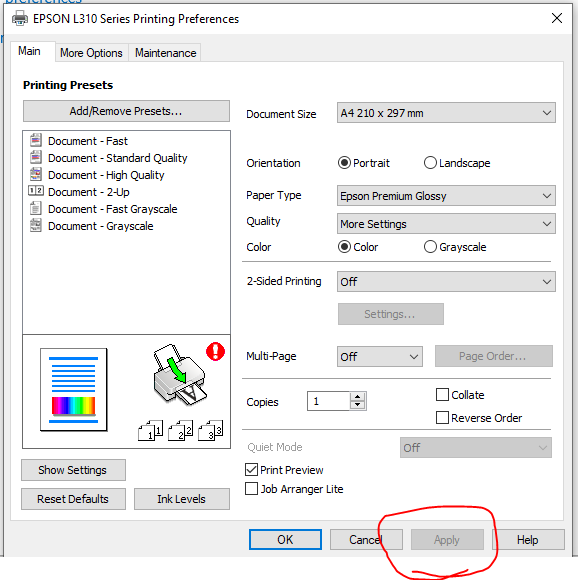578x580 pixels.
Task: Open the 2-Sided Printing dropdown
Action: (x=446, y=282)
